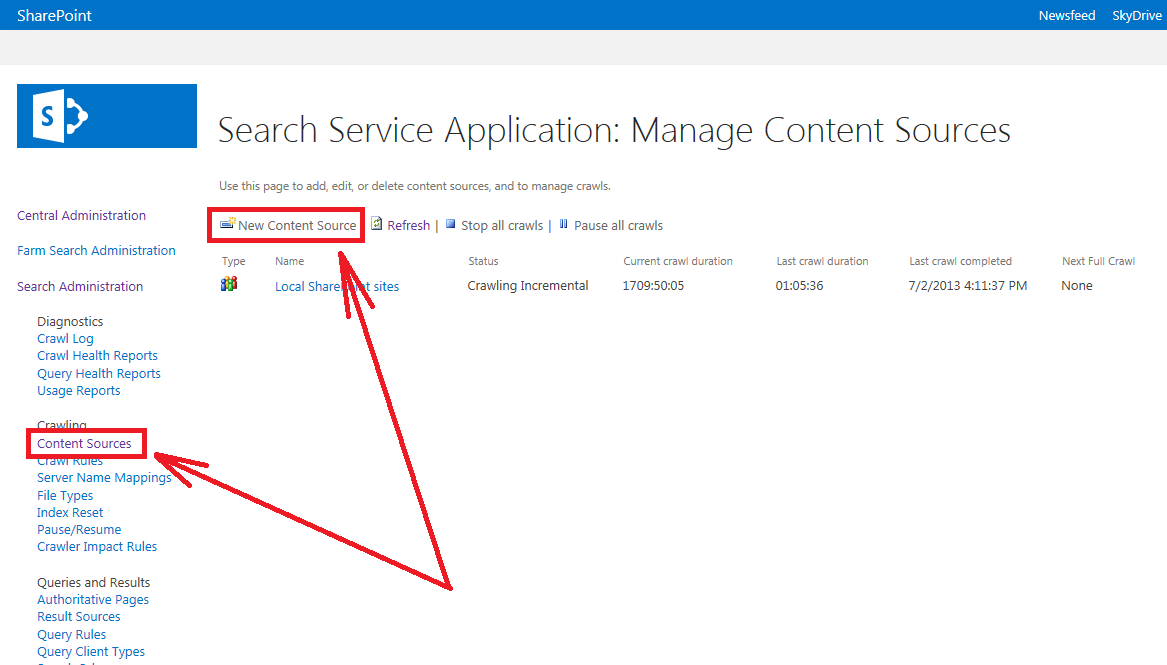Open Crawler Impact Rules
The image size is (1167, 665).
97,547
